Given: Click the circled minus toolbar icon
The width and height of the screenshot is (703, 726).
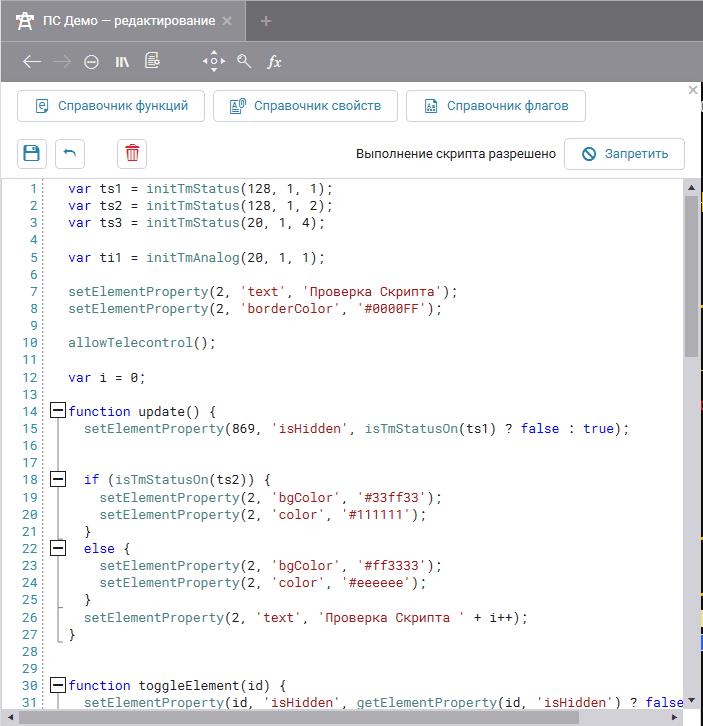Looking at the screenshot, I should point(92,62).
